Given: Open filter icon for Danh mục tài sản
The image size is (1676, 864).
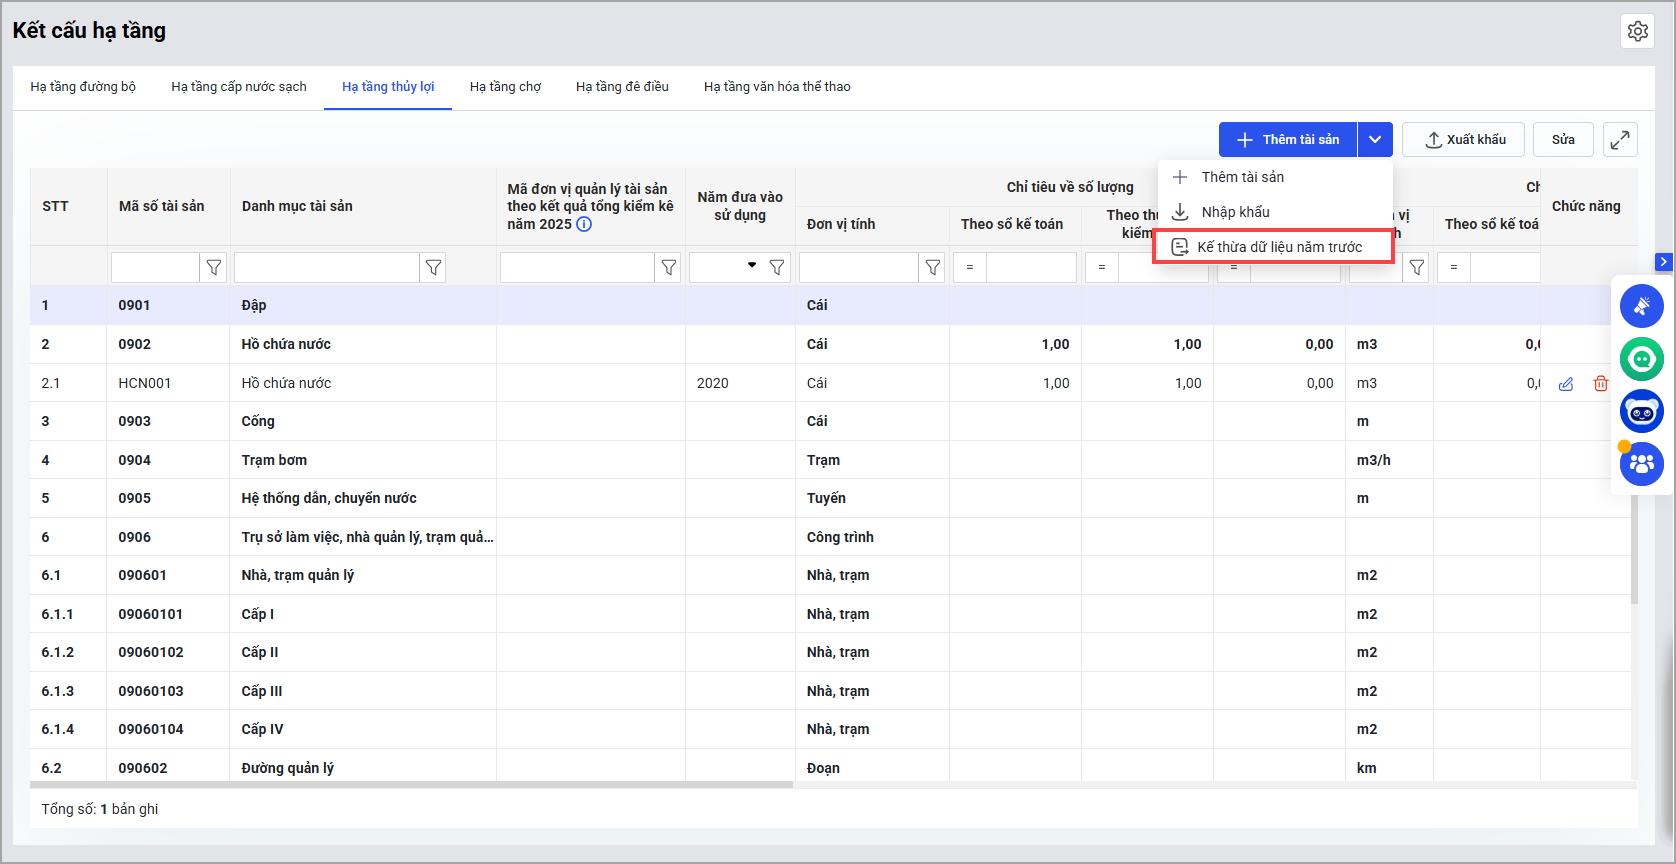Looking at the screenshot, I should [433, 268].
